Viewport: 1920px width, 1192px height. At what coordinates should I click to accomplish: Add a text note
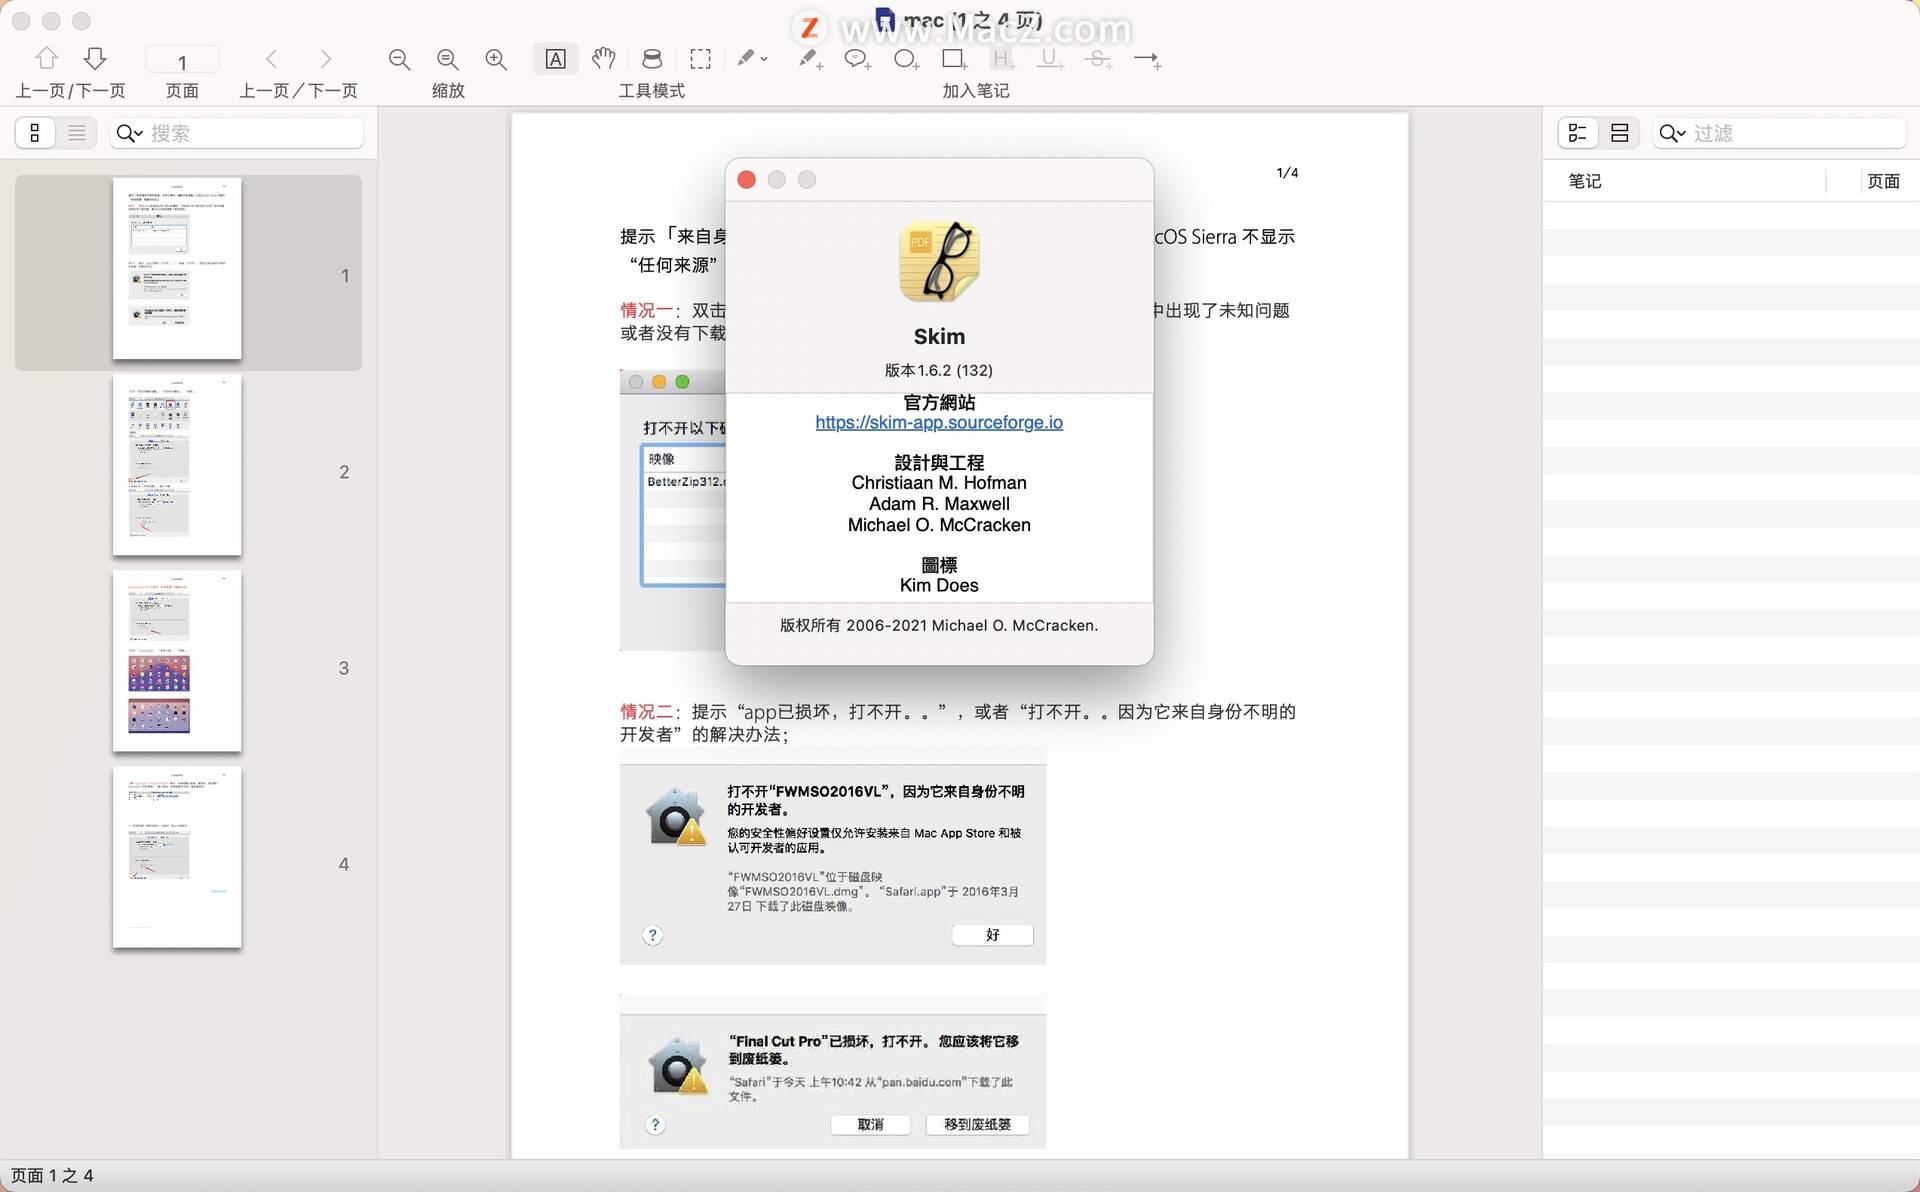pos(810,59)
